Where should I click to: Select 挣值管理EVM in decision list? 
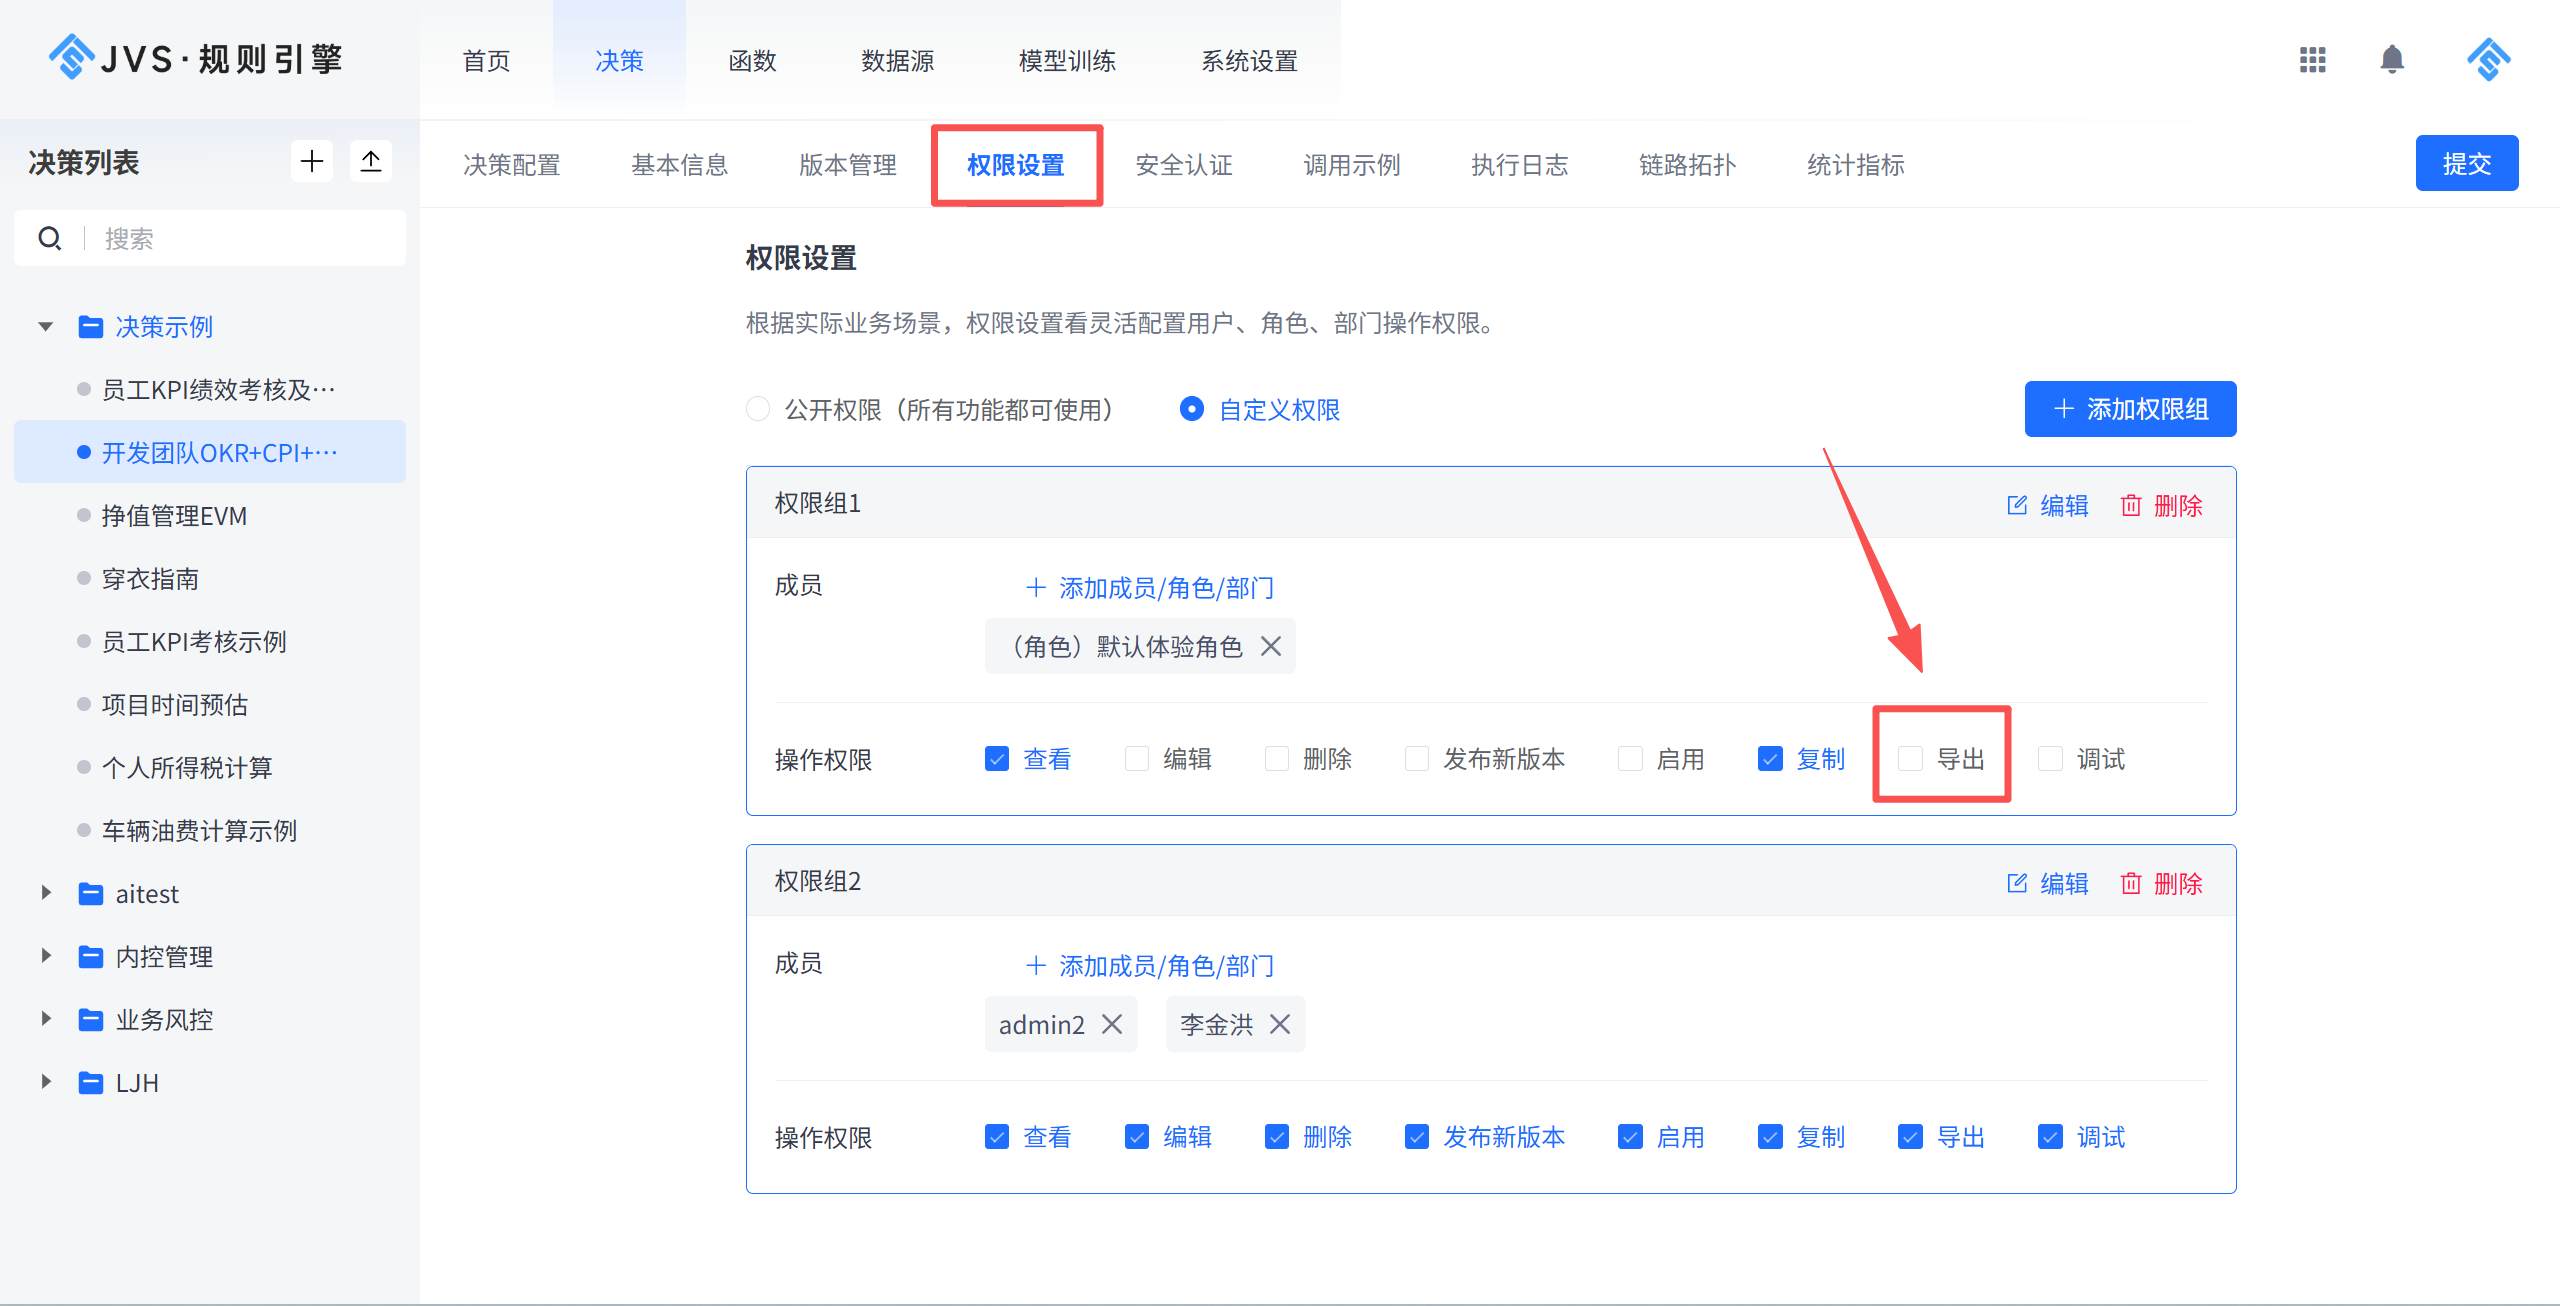tap(210, 516)
